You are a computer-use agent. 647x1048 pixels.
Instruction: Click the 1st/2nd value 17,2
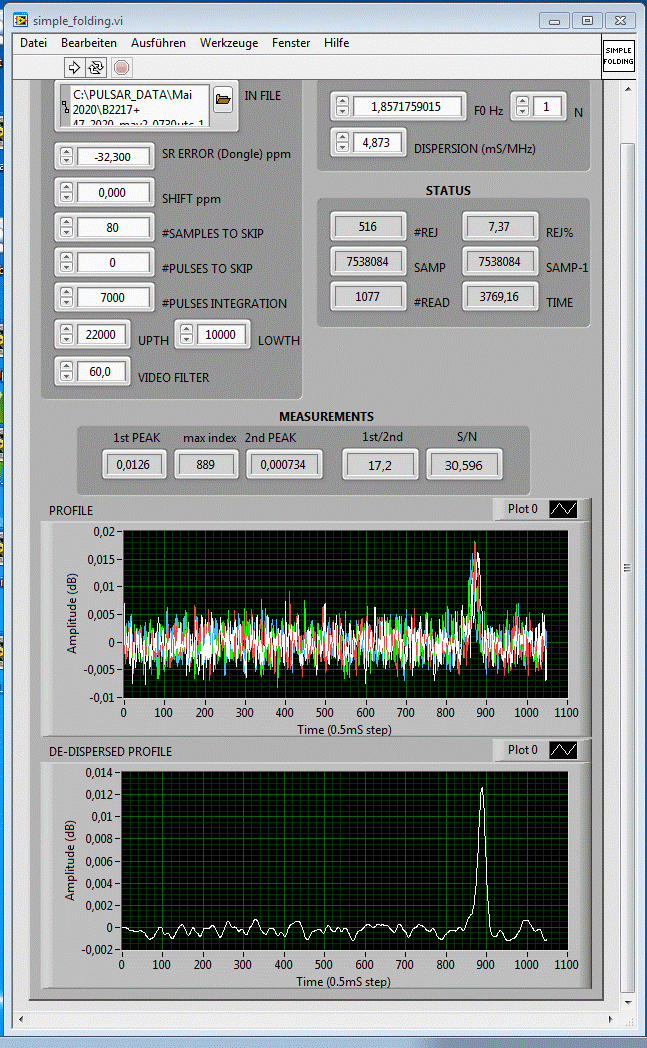[x=380, y=465]
